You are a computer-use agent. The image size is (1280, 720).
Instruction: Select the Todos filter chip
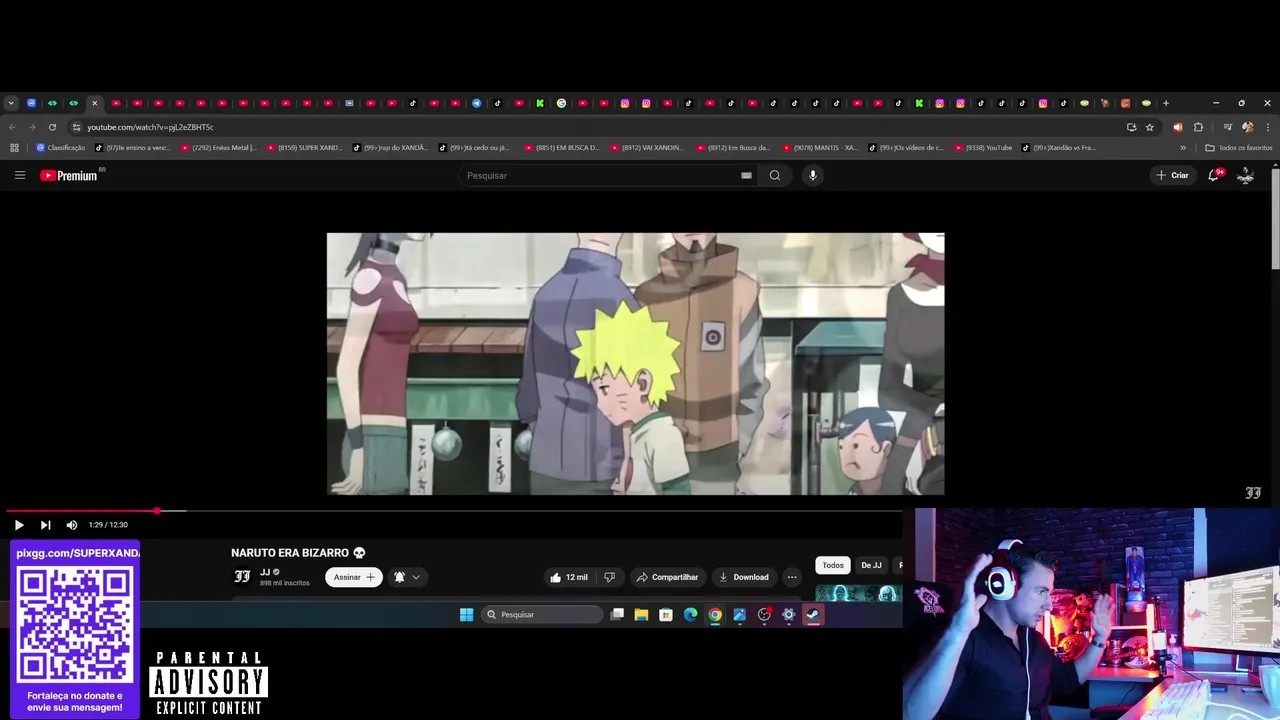833,565
